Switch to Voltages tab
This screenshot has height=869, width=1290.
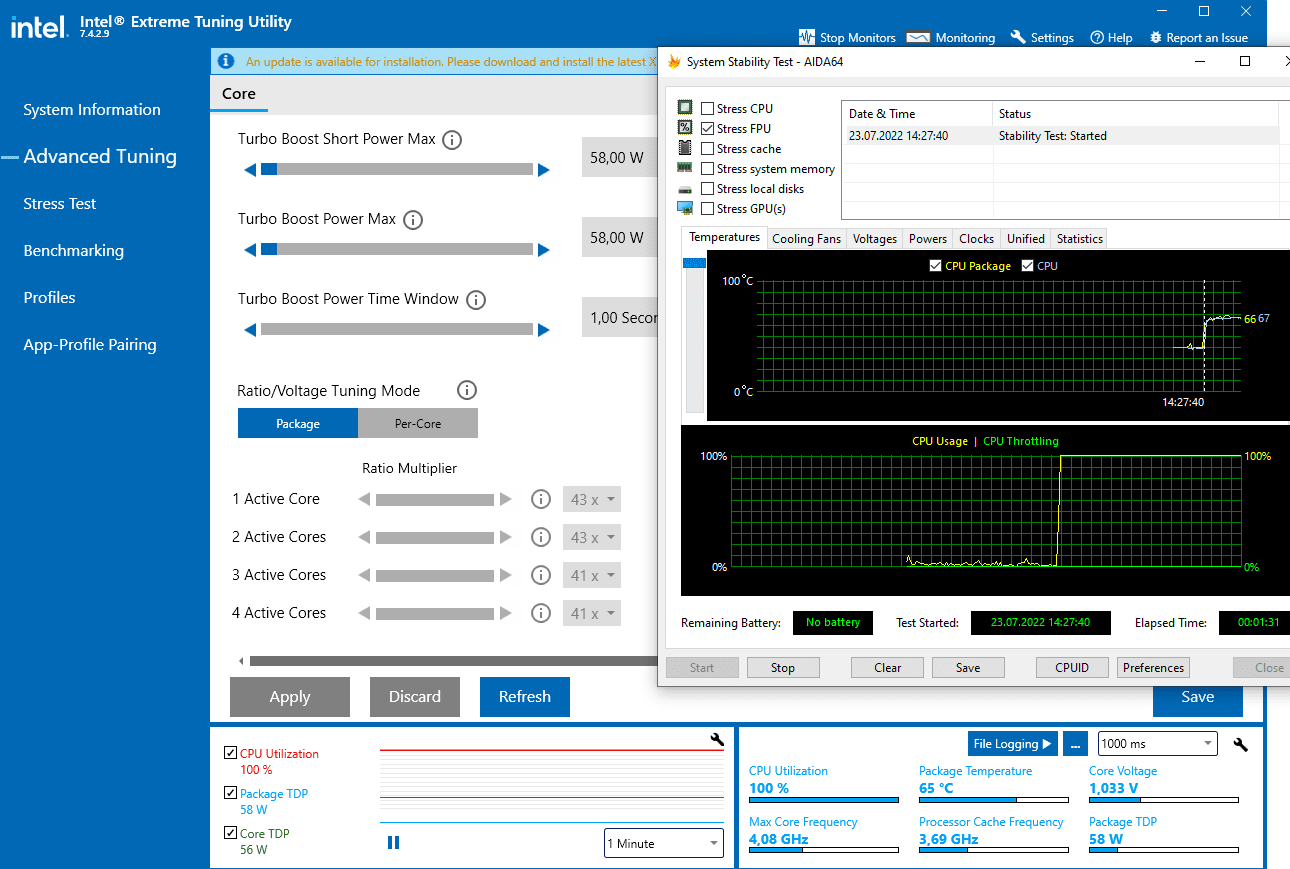[875, 239]
